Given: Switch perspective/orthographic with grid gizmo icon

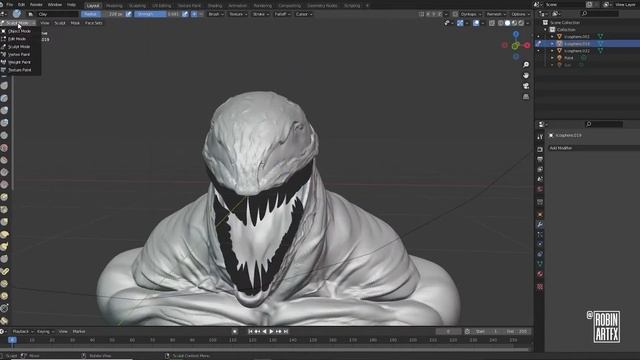Looking at the screenshot, I should (x=526, y=97).
